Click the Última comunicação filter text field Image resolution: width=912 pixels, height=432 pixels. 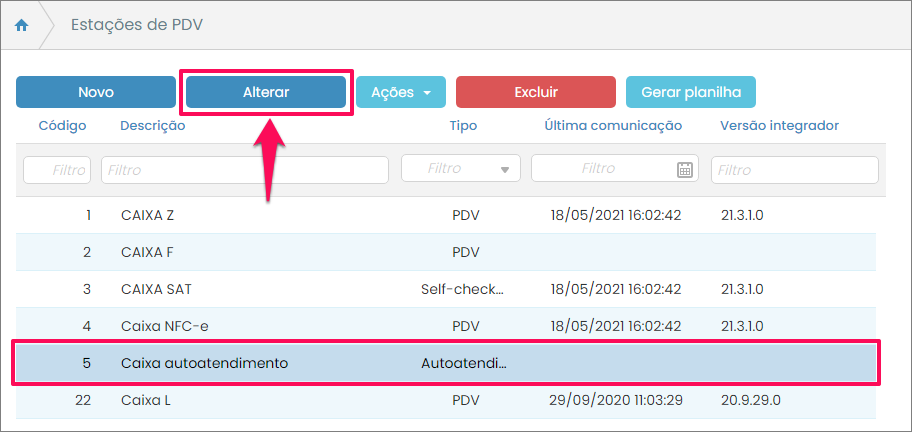click(x=602, y=169)
